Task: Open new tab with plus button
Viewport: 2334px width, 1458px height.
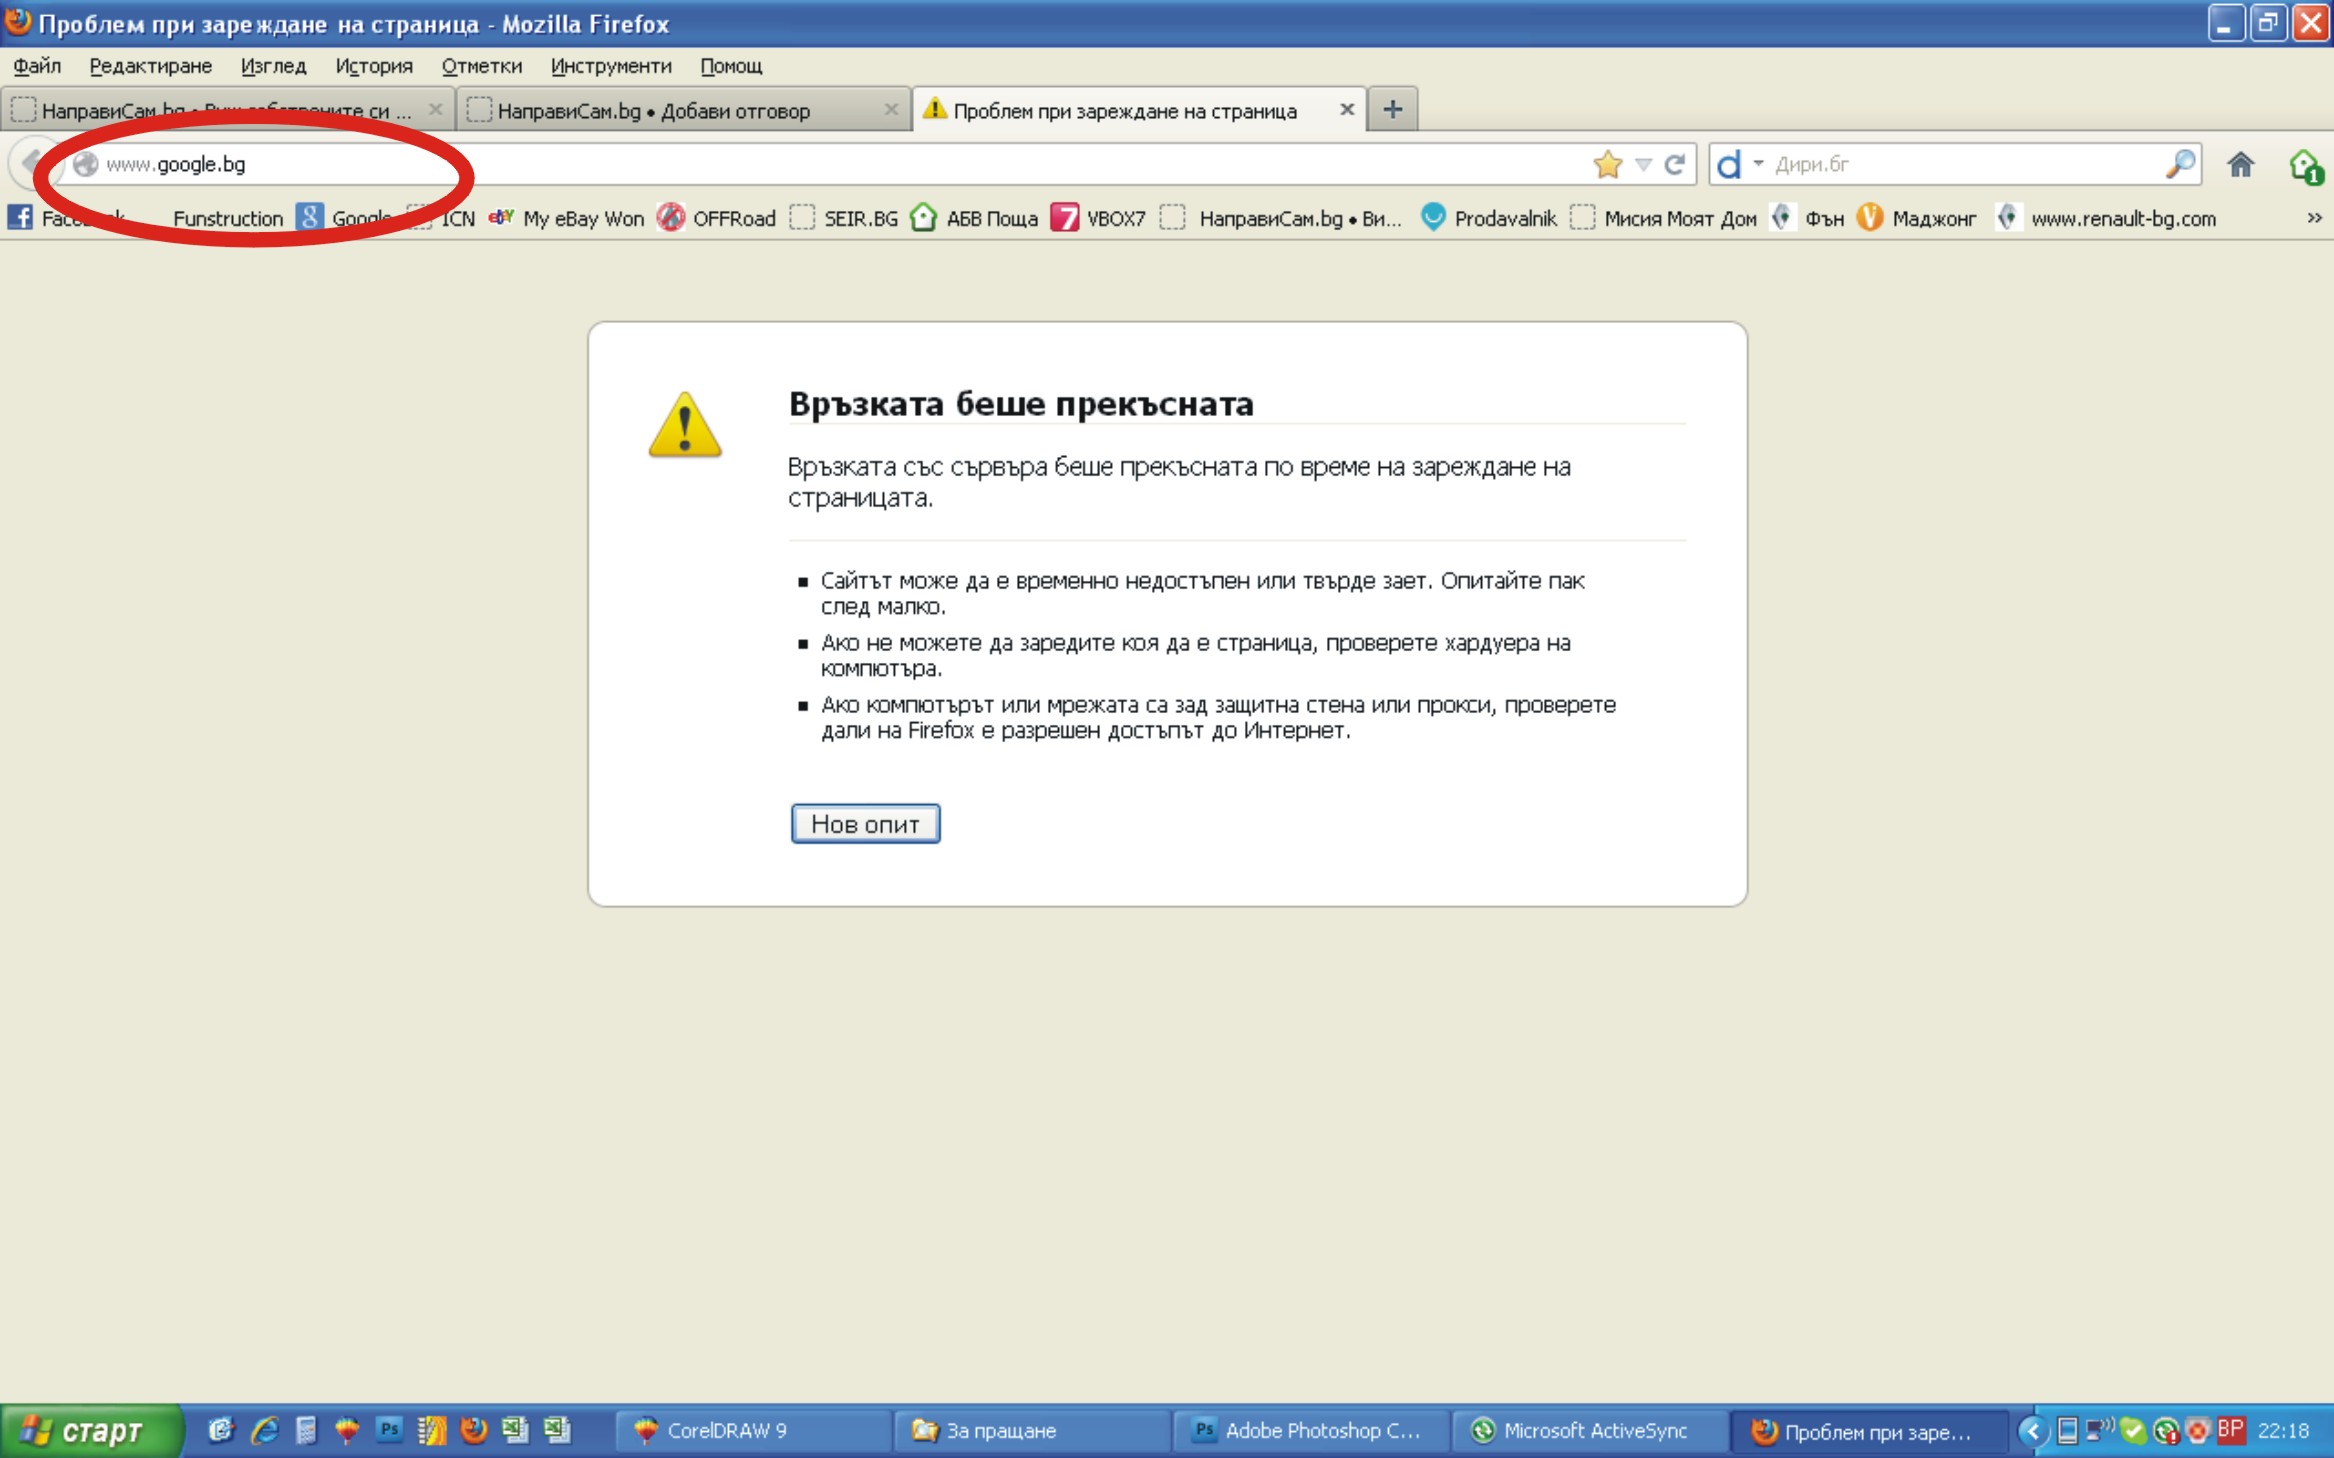Action: coord(1392,109)
